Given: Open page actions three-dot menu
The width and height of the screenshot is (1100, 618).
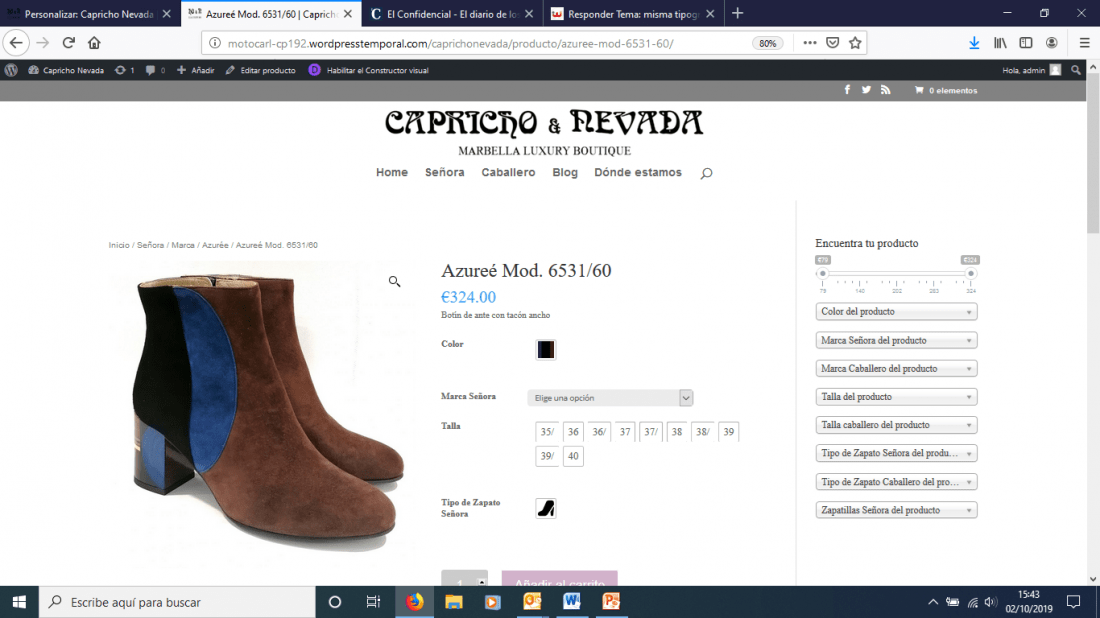Looking at the screenshot, I should pyautogui.click(x=810, y=43).
